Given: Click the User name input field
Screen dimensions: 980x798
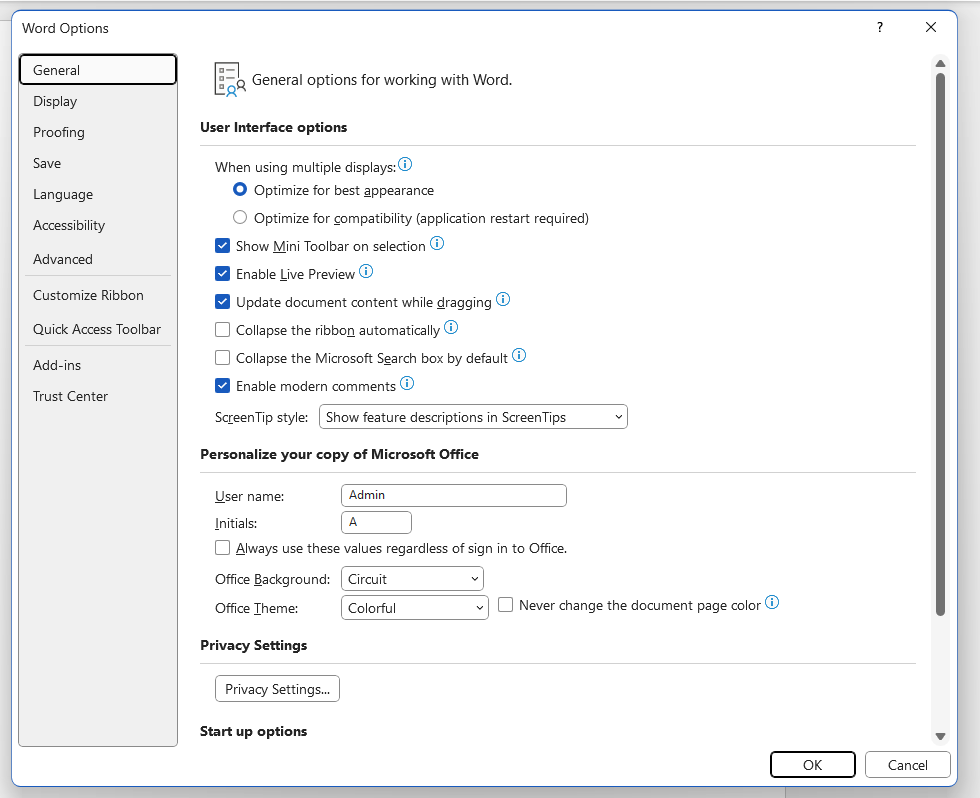Looking at the screenshot, I should click(454, 495).
